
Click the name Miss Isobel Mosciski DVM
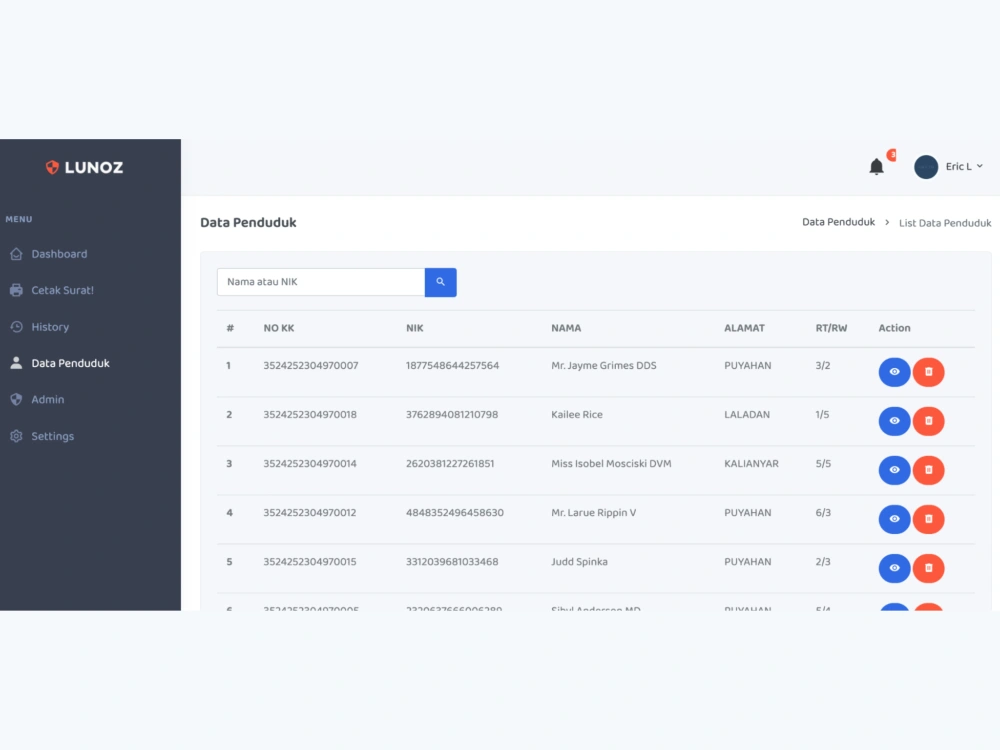click(x=611, y=464)
